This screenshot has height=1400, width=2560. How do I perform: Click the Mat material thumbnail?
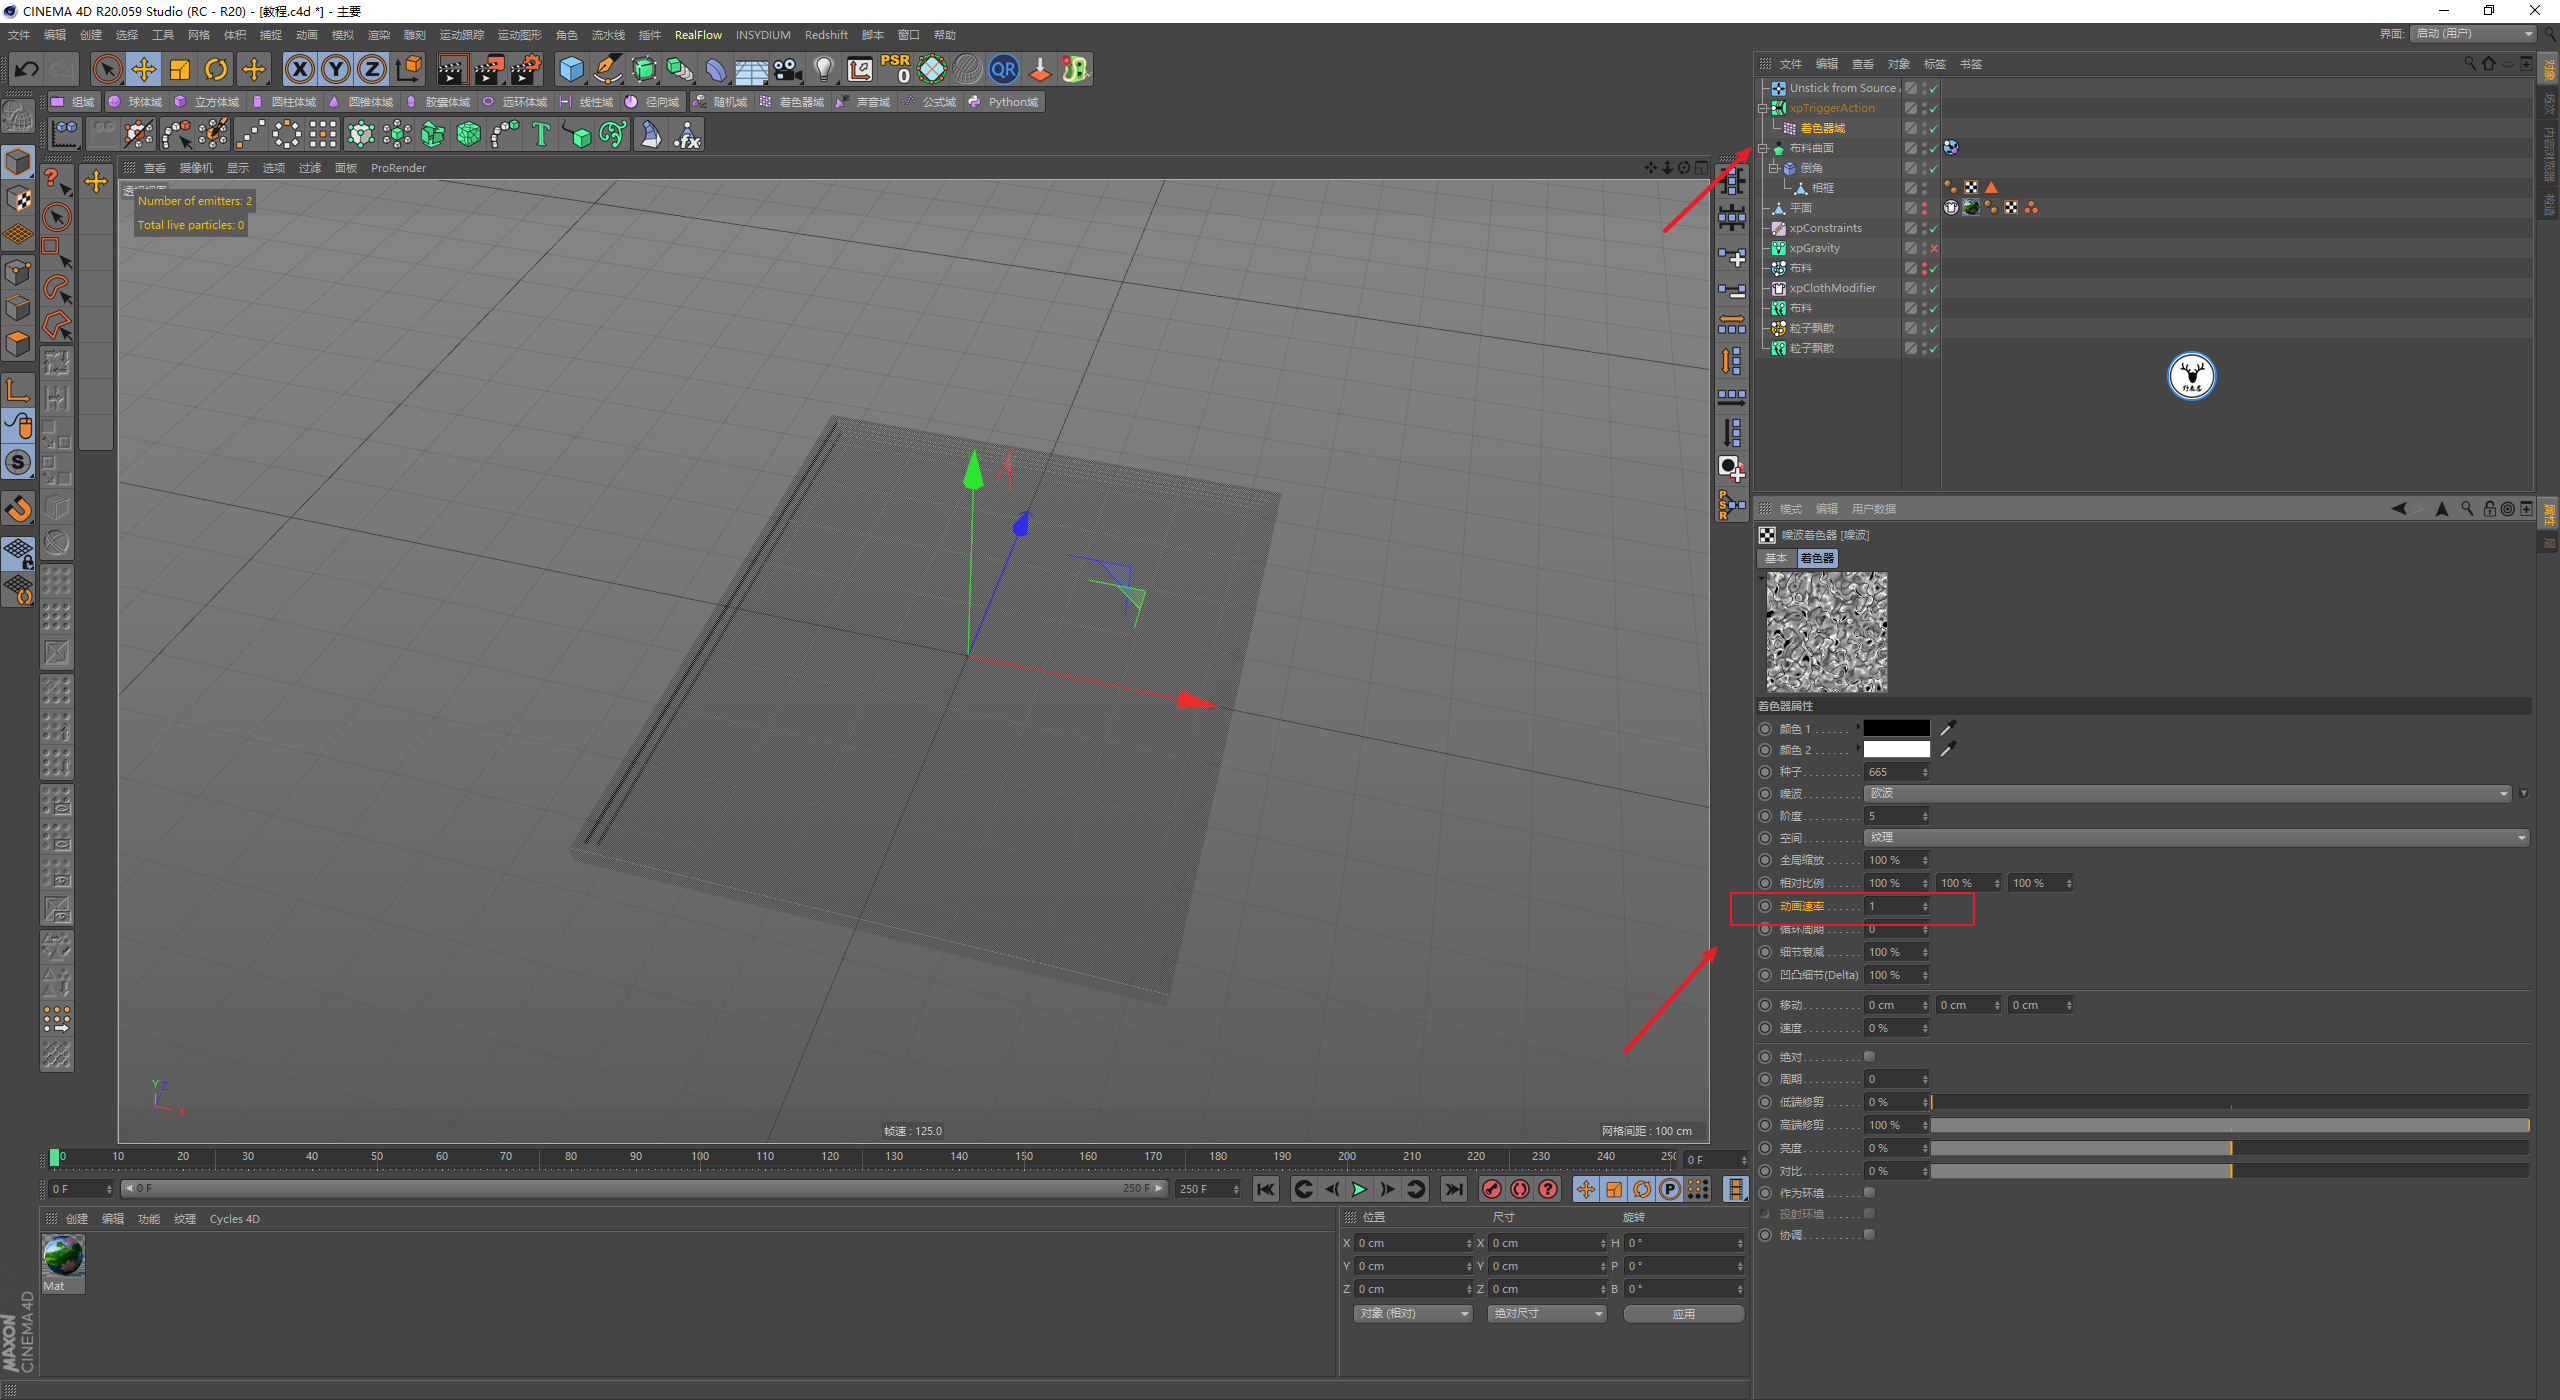coord(63,1256)
